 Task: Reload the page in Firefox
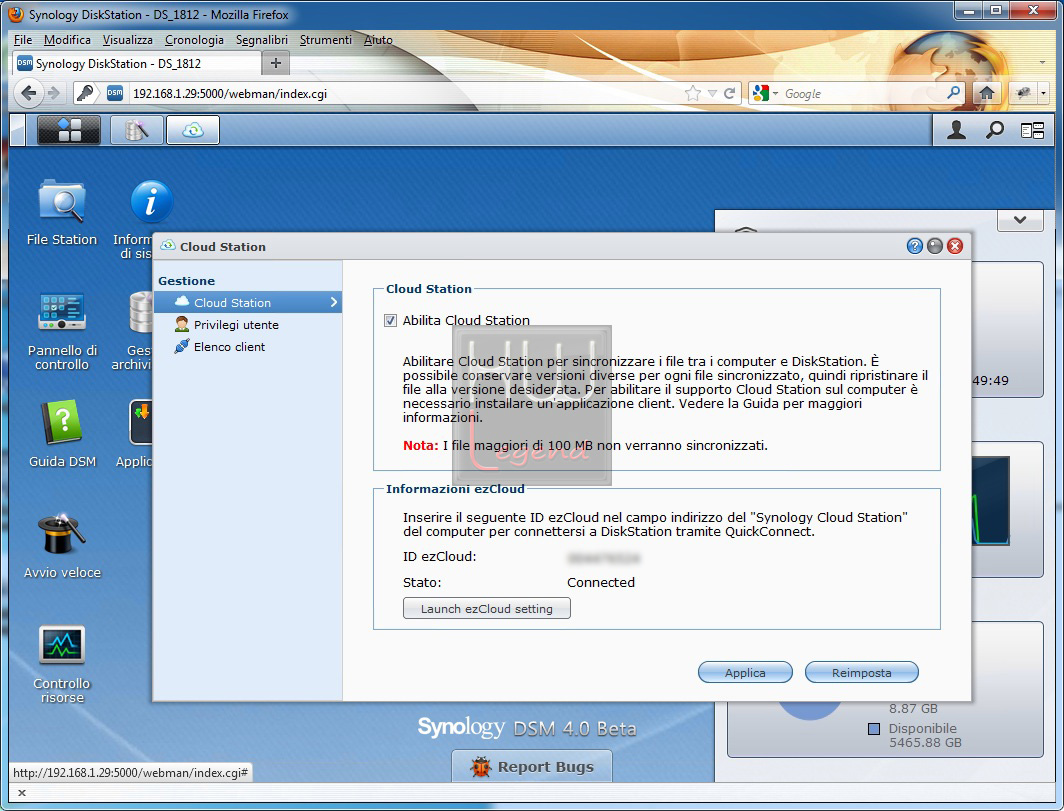(x=729, y=93)
